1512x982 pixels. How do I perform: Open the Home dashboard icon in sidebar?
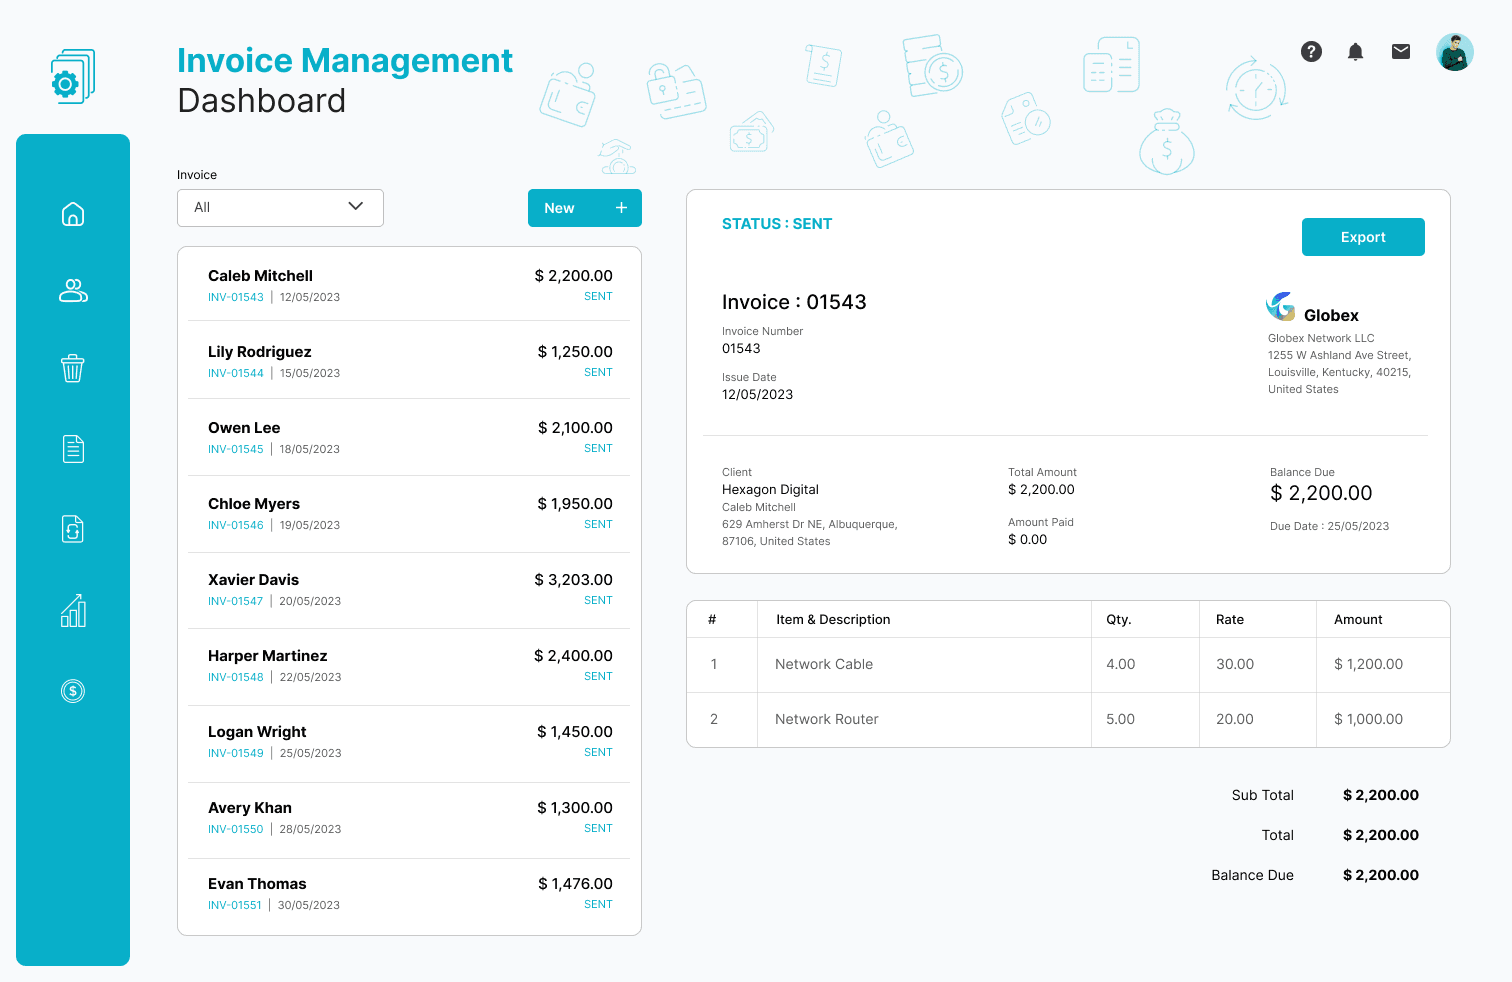click(73, 214)
